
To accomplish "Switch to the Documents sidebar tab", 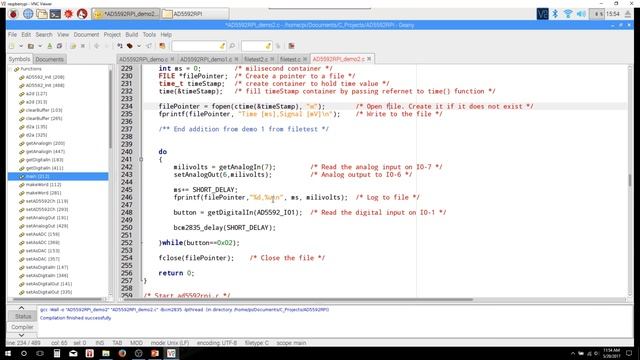I will [49, 59].
